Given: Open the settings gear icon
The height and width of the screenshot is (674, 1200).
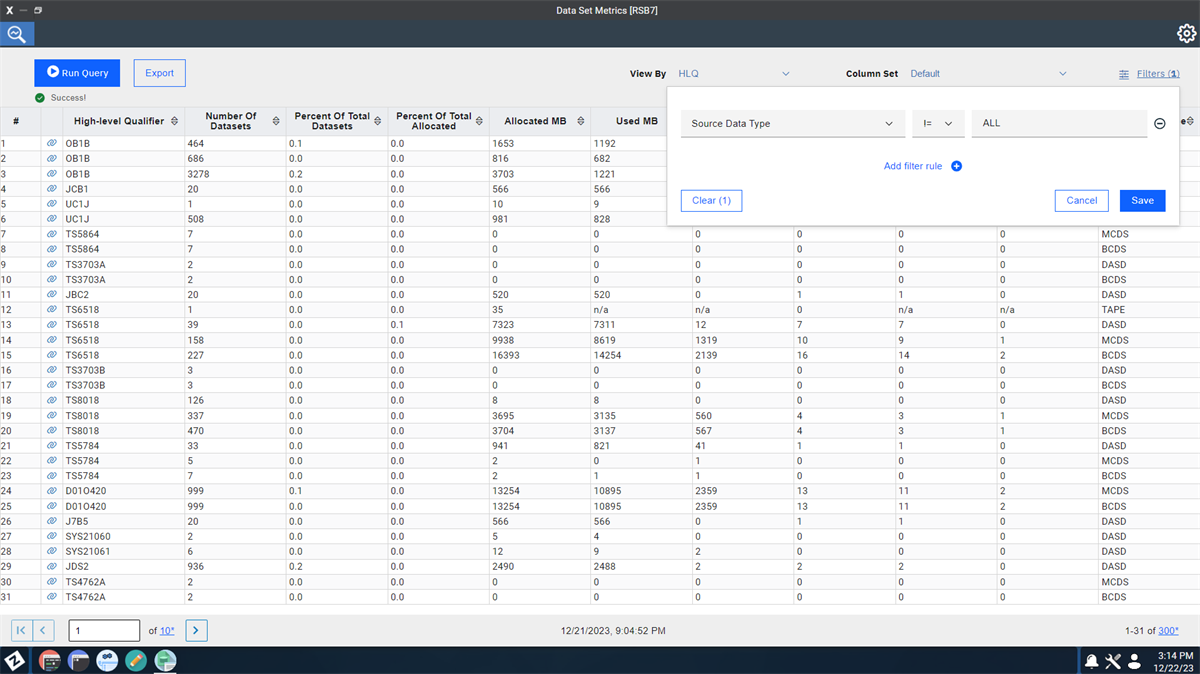Looking at the screenshot, I should [x=1185, y=34].
